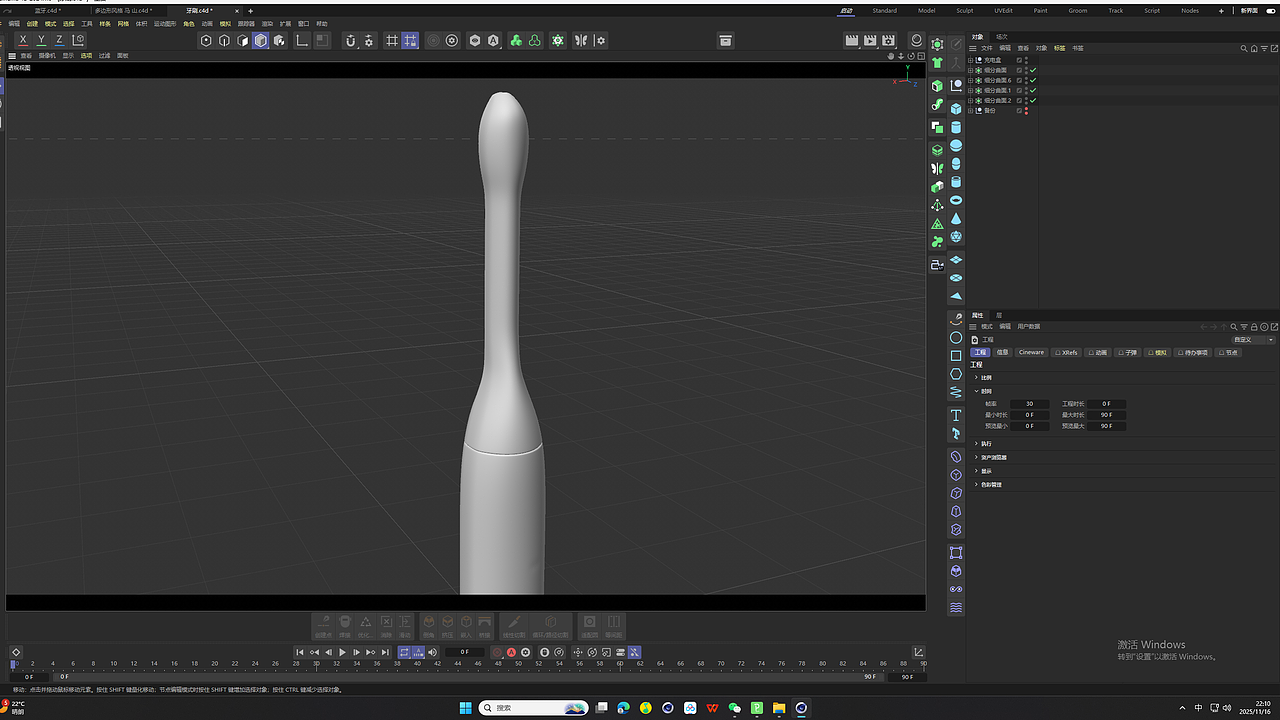Click the green T-shirt cloth icon

pos(937,62)
